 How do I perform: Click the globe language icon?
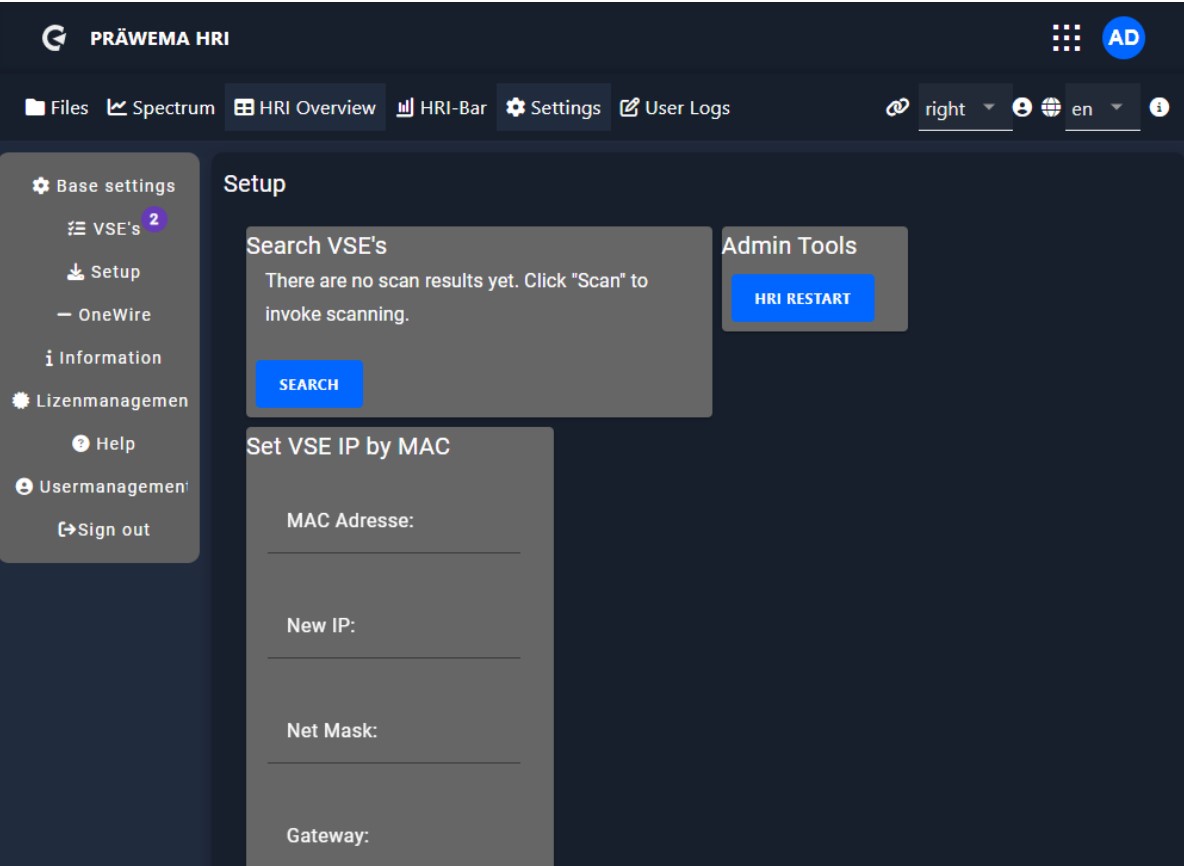point(1050,107)
